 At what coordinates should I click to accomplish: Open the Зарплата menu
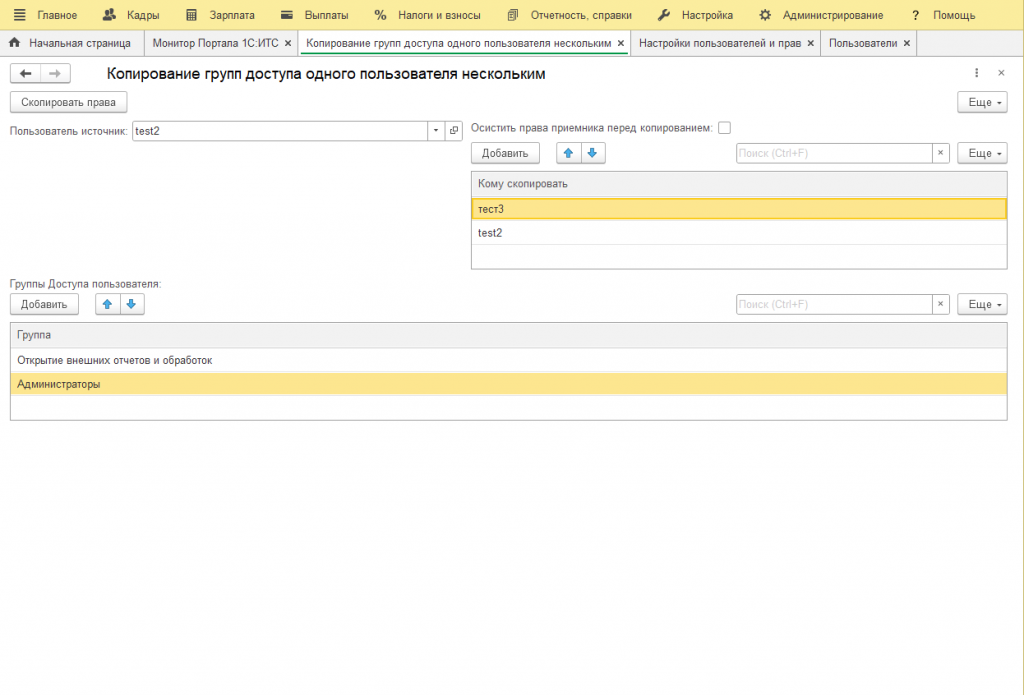(x=232, y=15)
